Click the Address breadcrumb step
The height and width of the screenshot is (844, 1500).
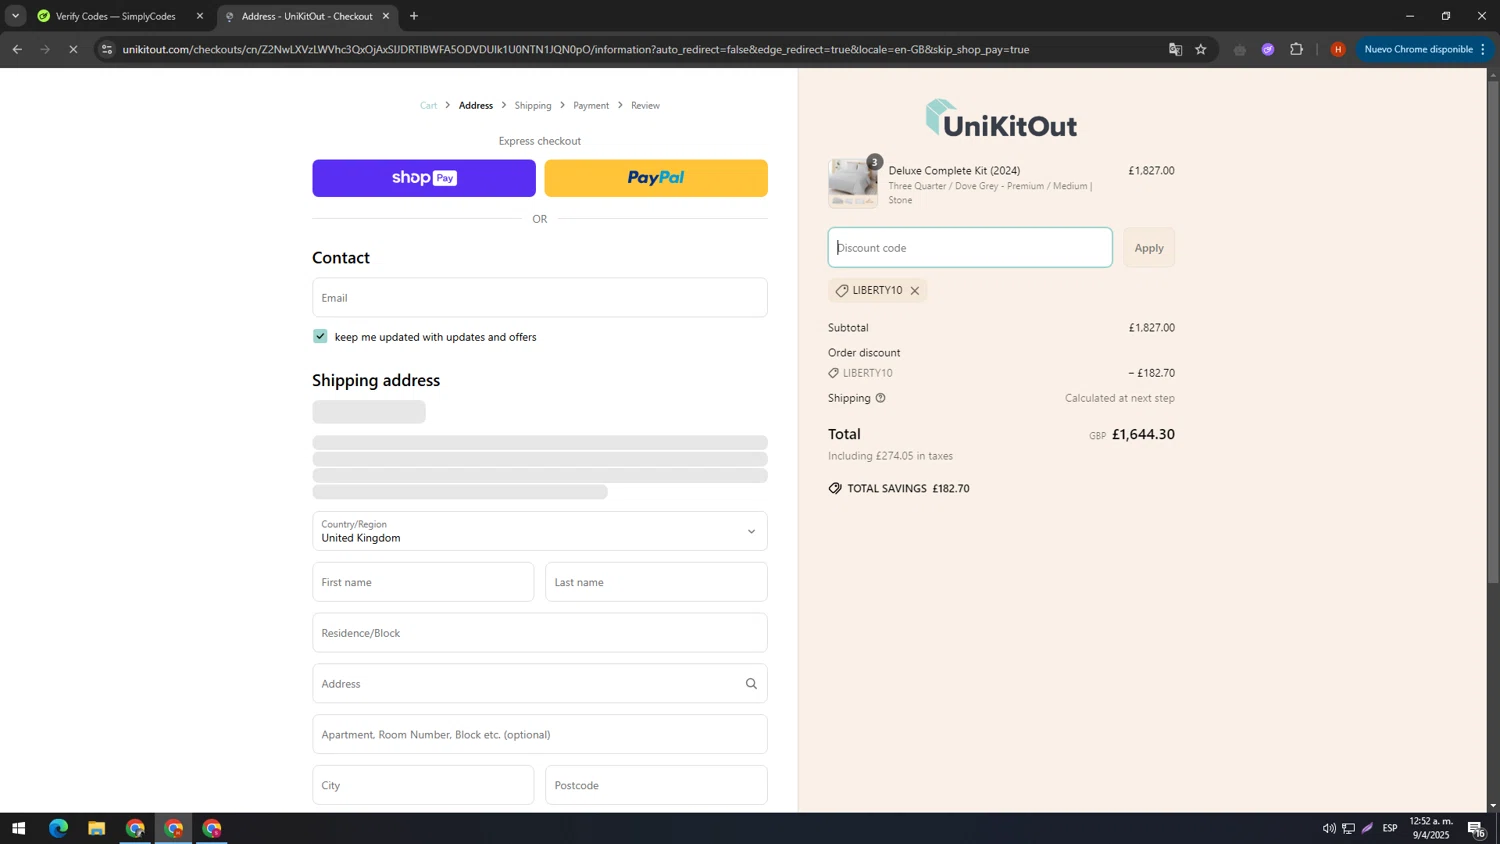pos(476,105)
